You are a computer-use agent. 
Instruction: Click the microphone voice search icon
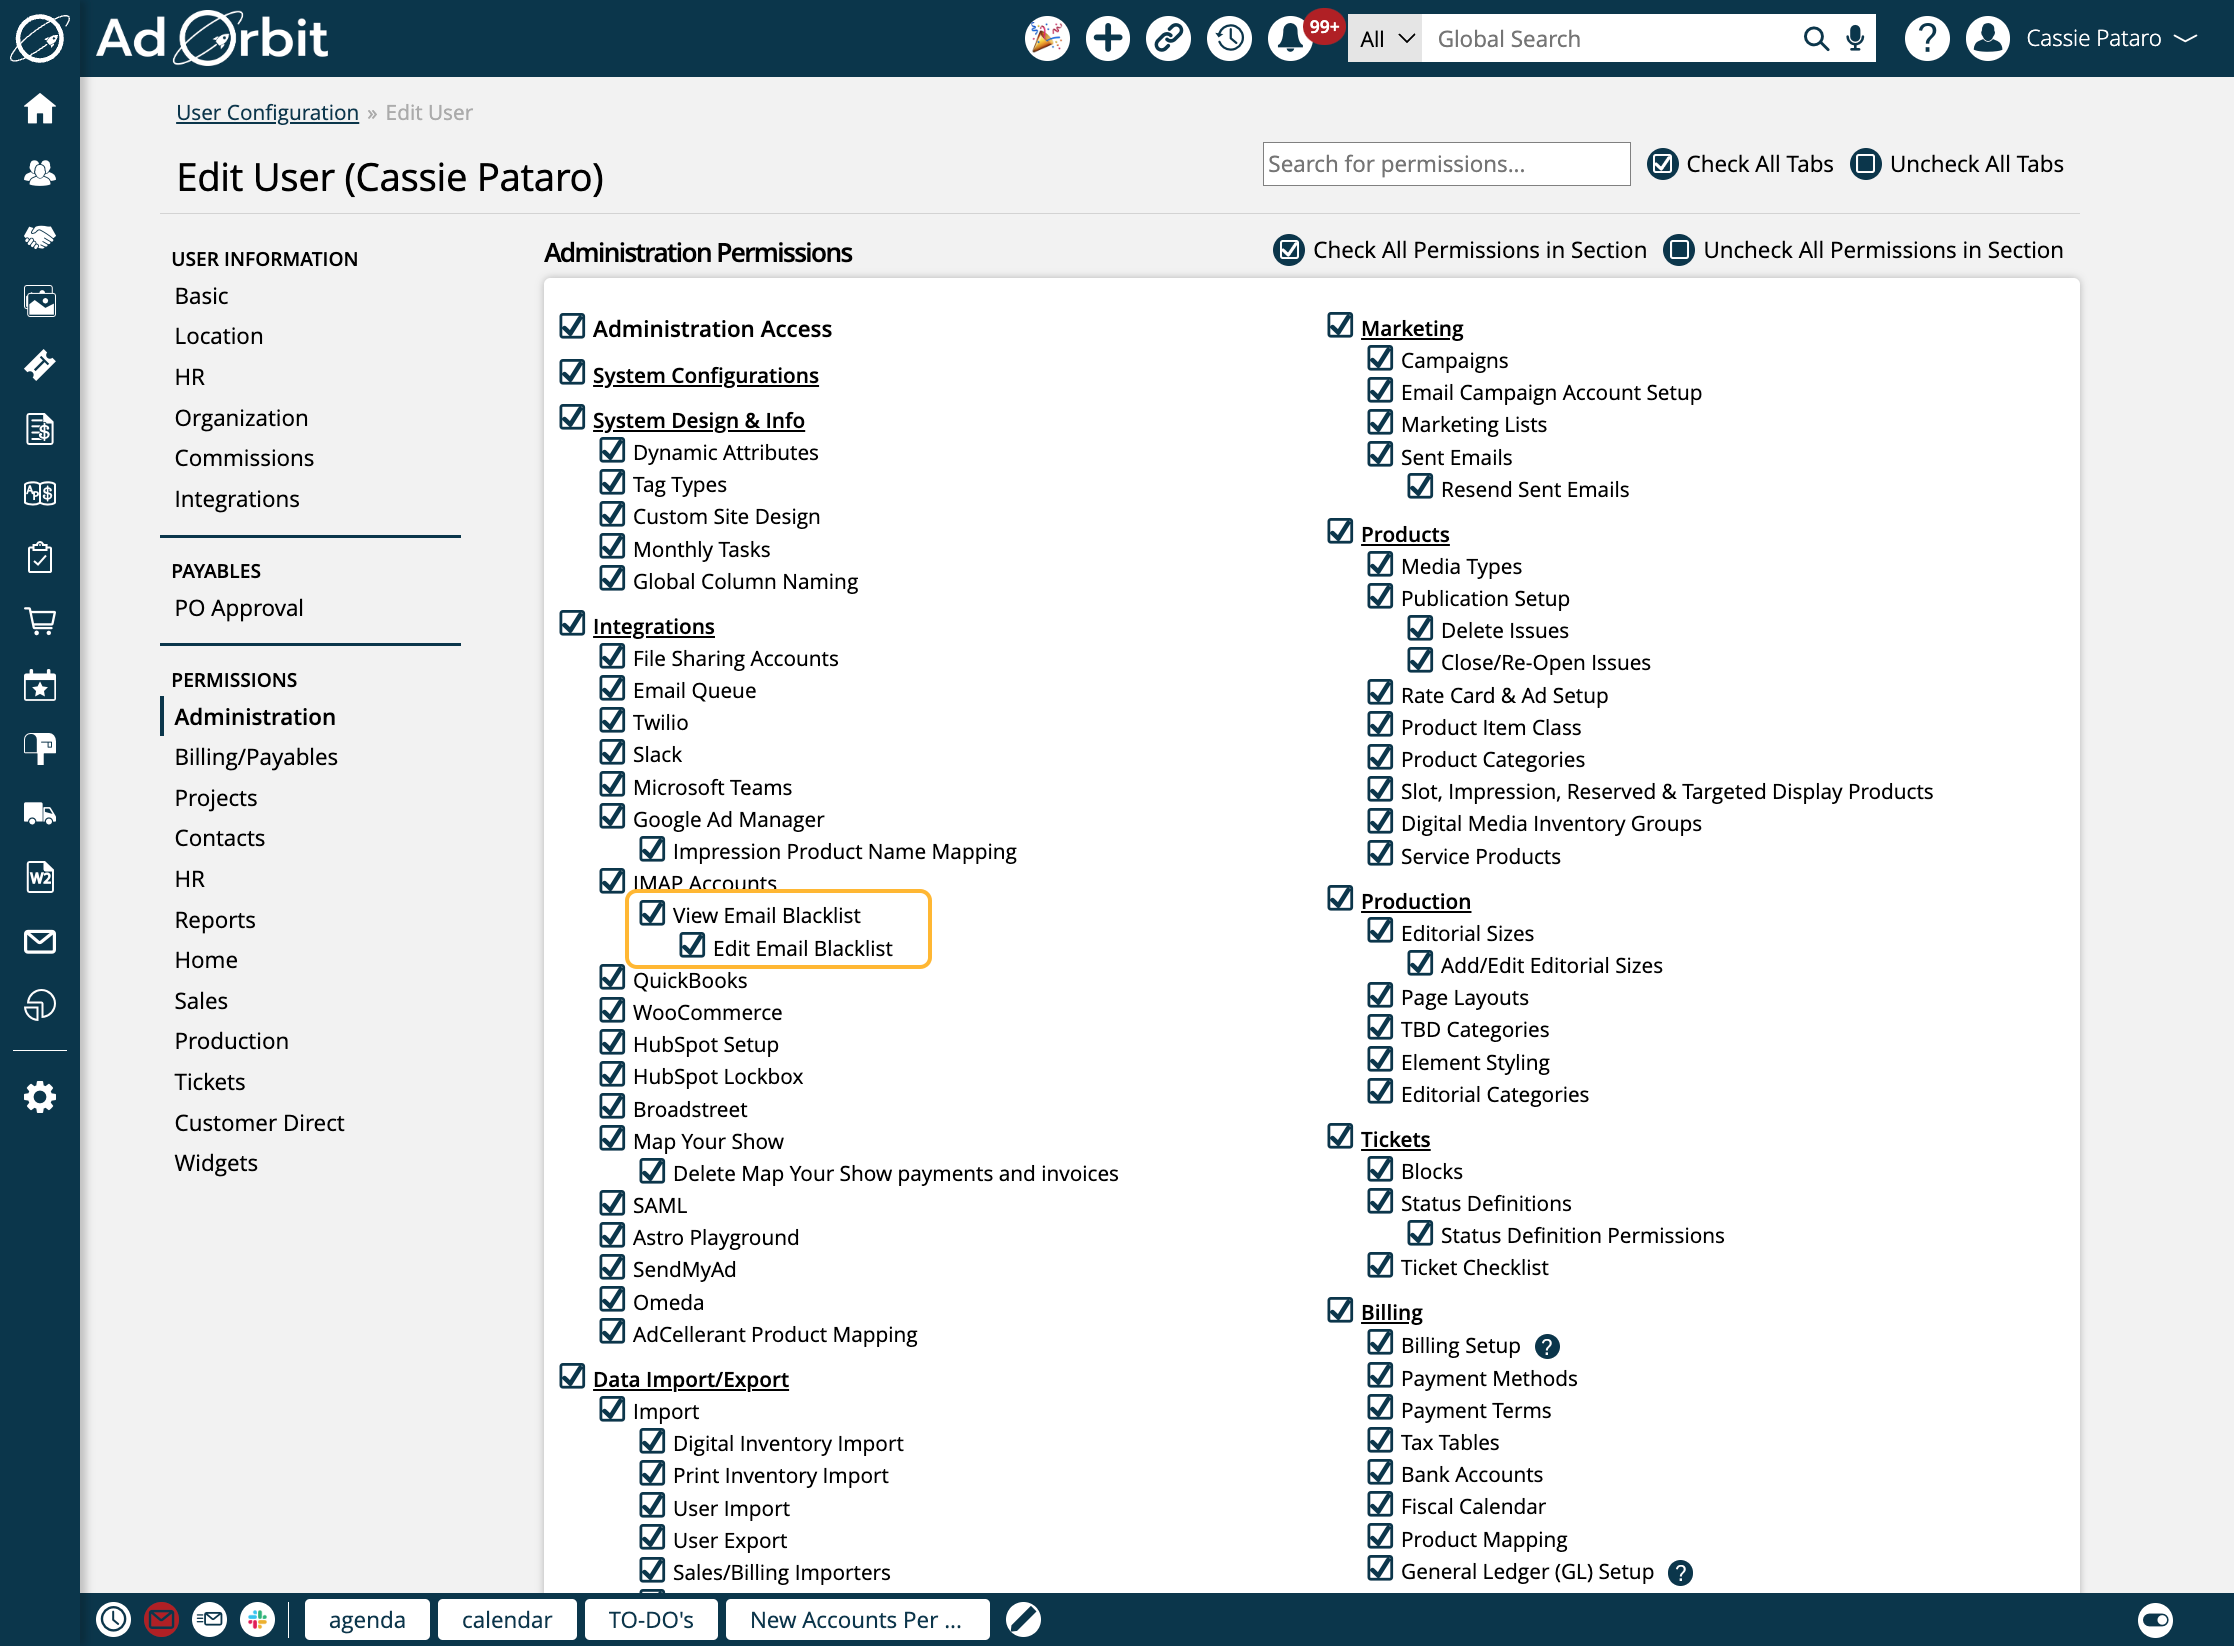point(1855,39)
